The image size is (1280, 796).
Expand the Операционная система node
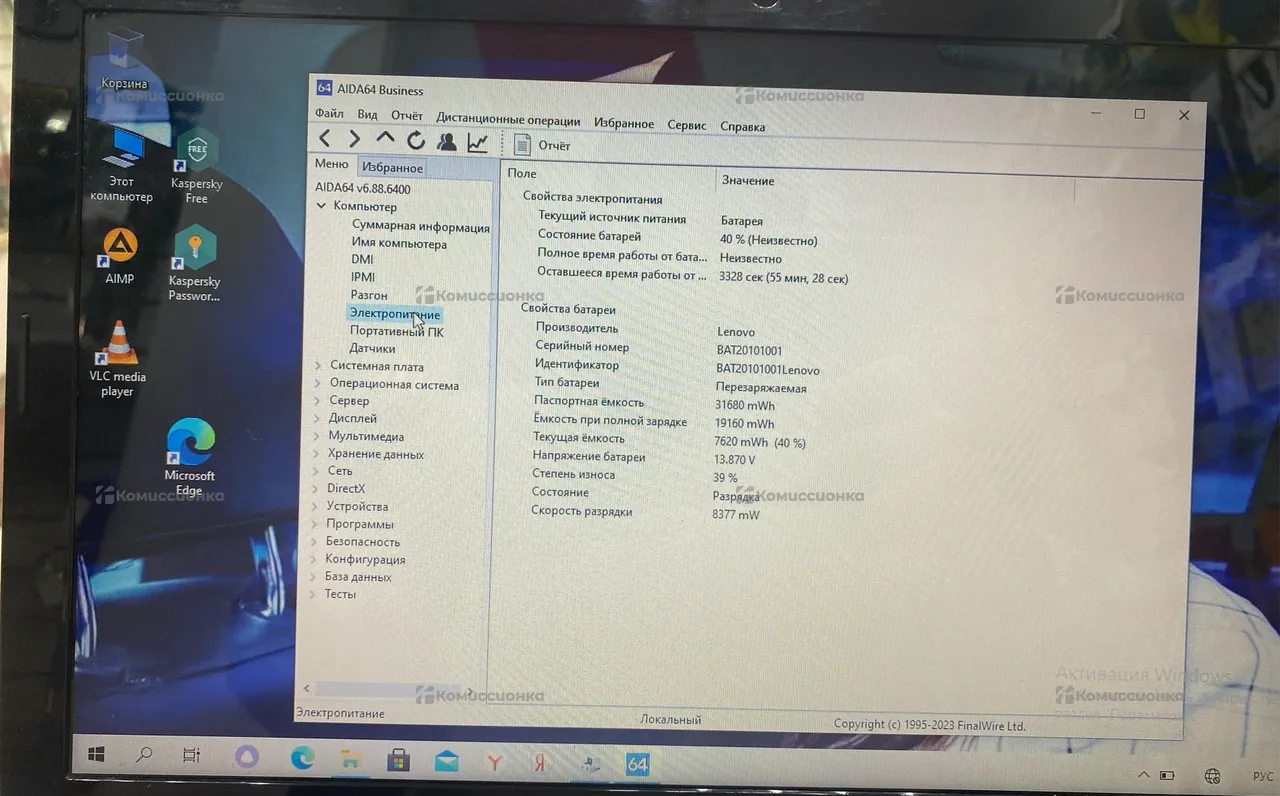(318, 384)
